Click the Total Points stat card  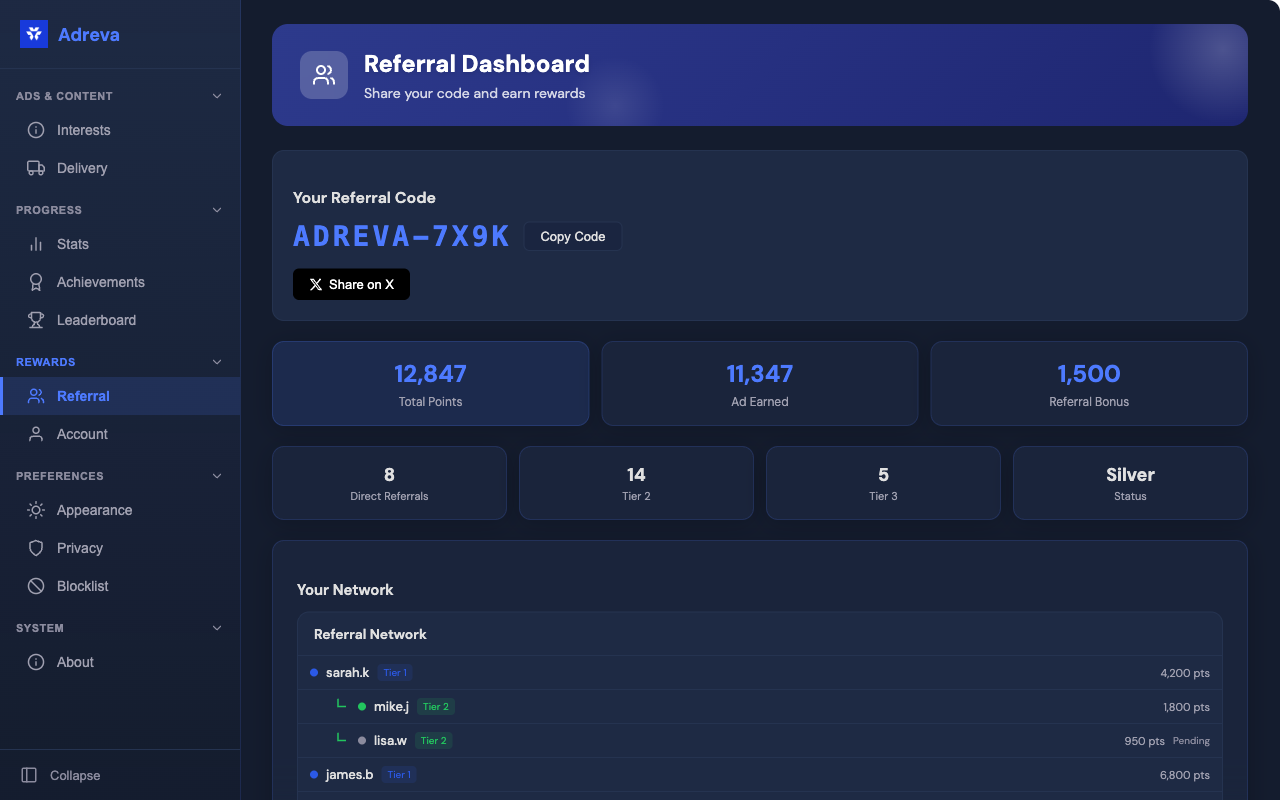430,384
